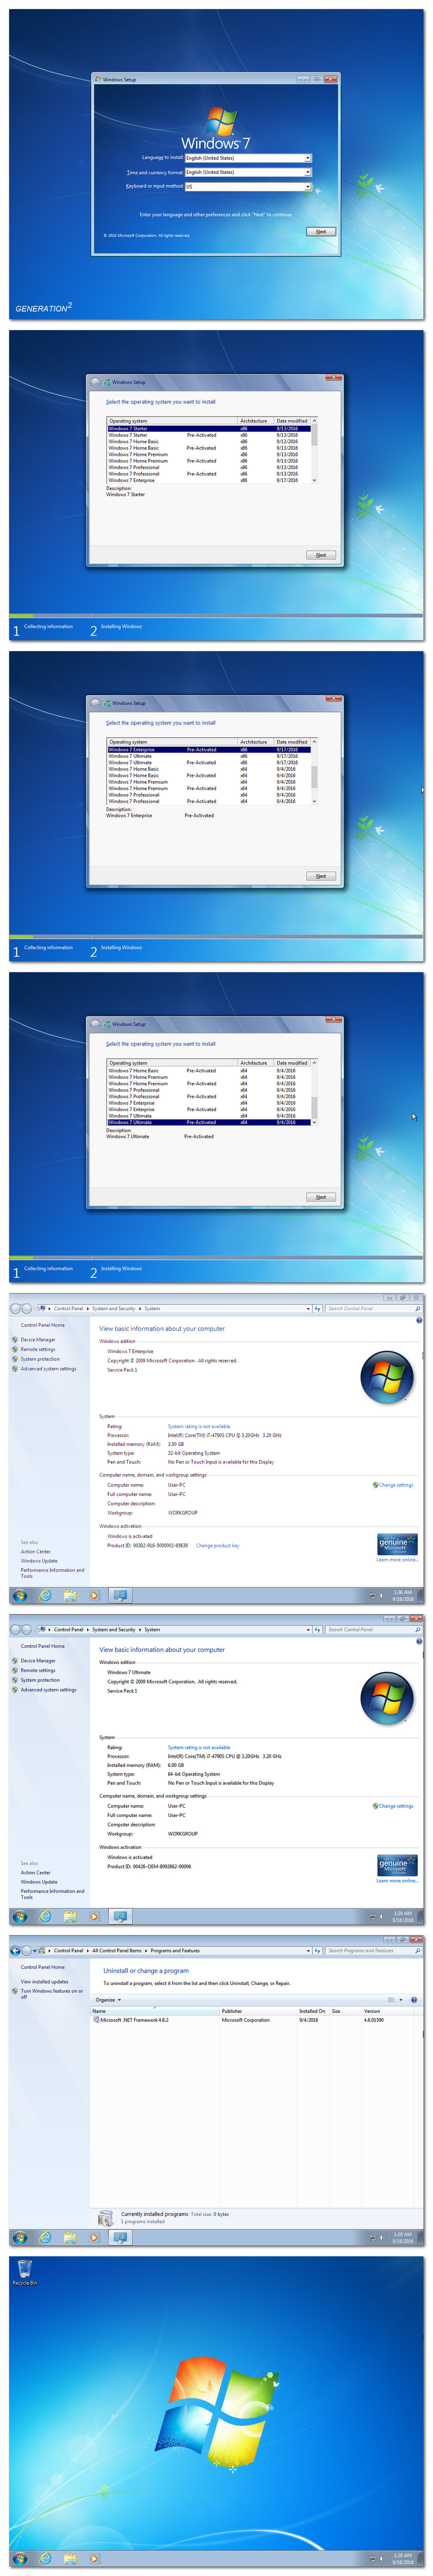Screen dimensions: 433x2576
Task: Open Performance Information and Tools in the Enterprise window
Action: click(52, 1572)
